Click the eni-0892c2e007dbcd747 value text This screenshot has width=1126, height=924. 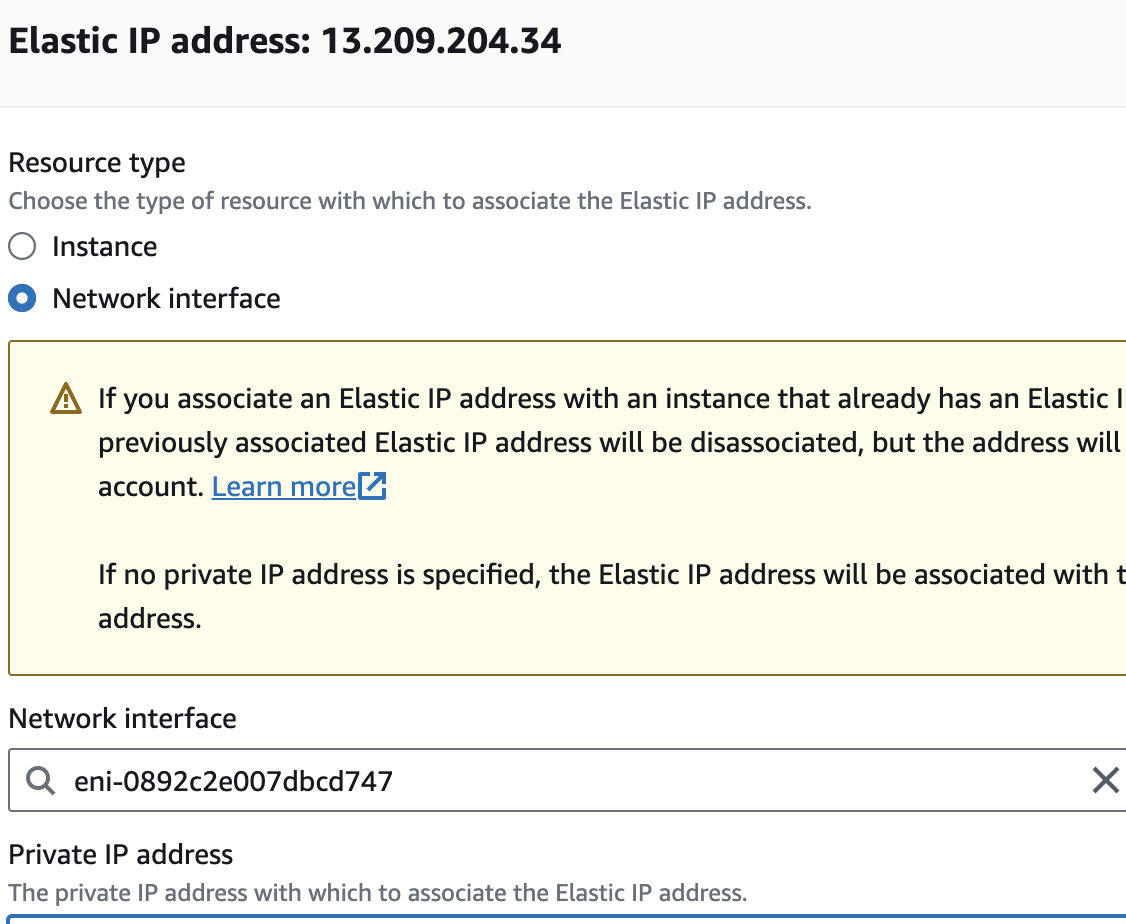click(x=233, y=780)
